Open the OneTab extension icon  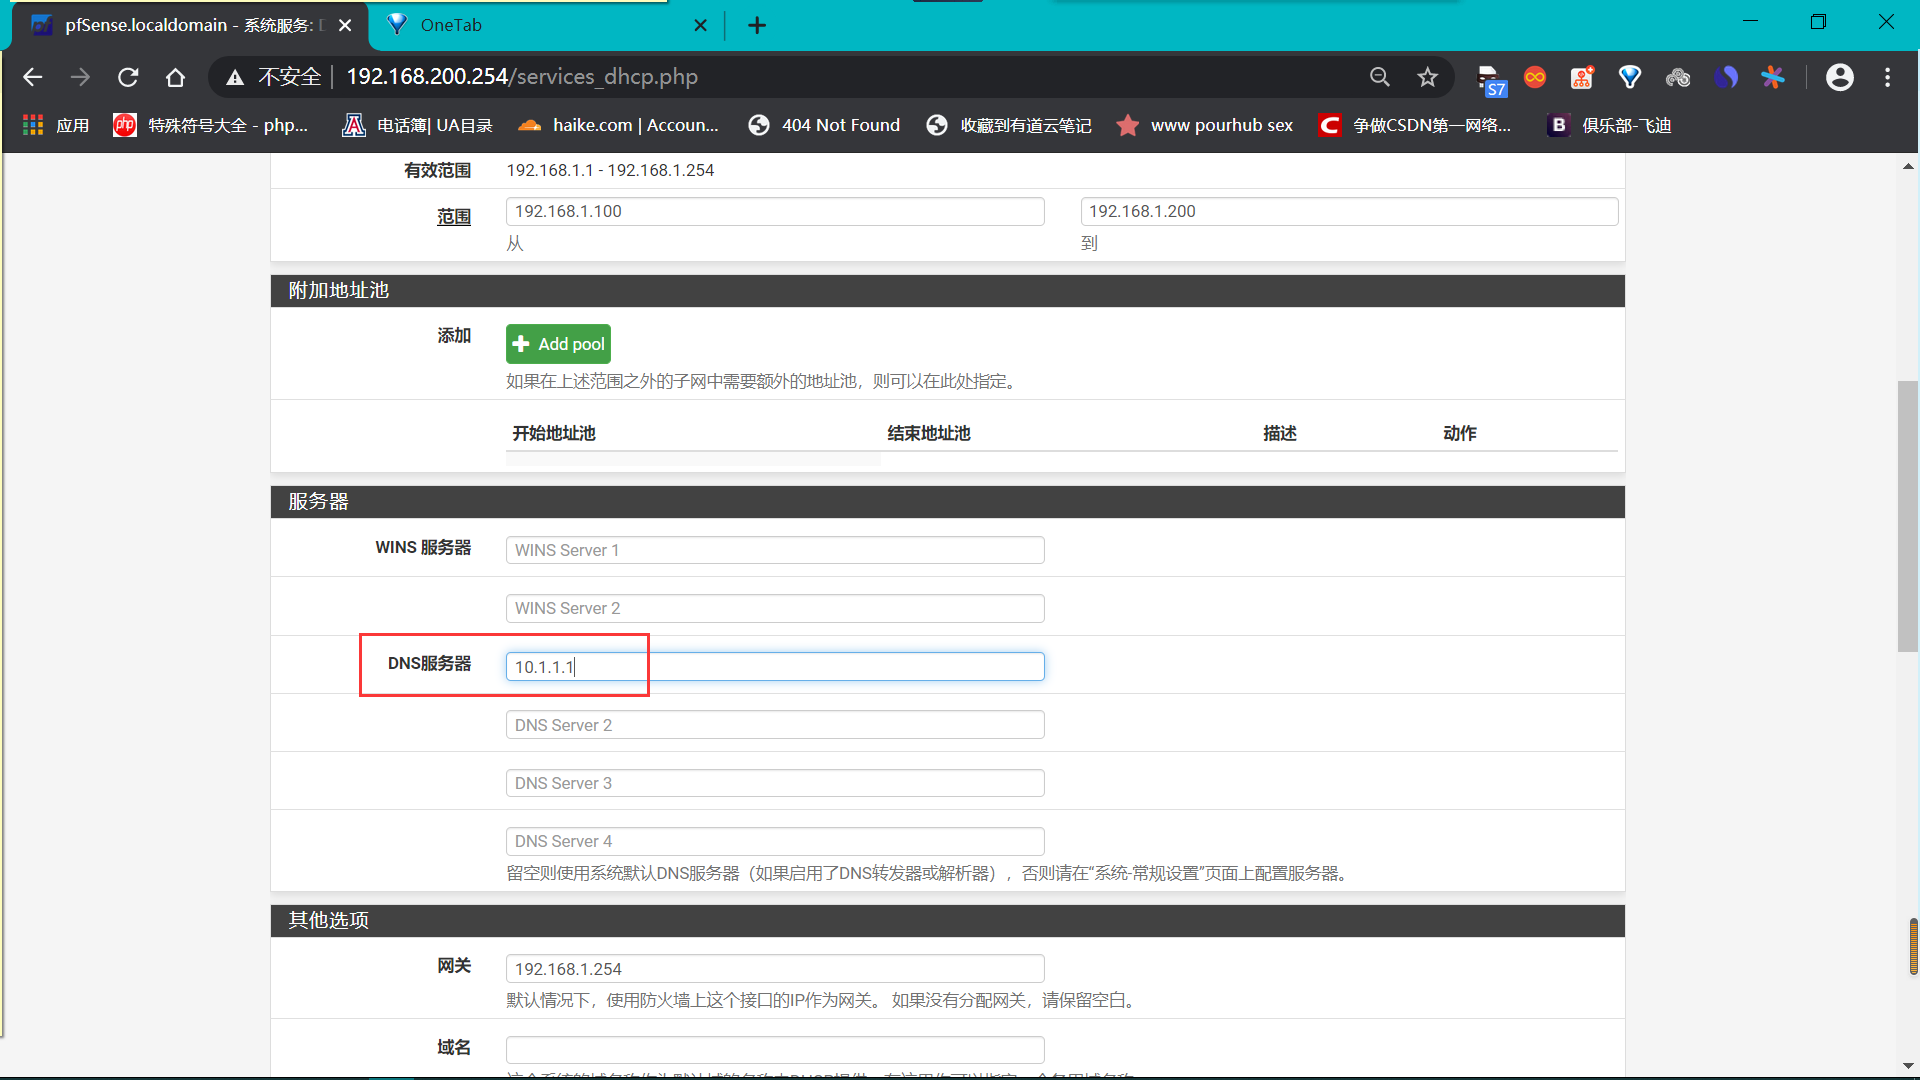tap(1630, 77)
